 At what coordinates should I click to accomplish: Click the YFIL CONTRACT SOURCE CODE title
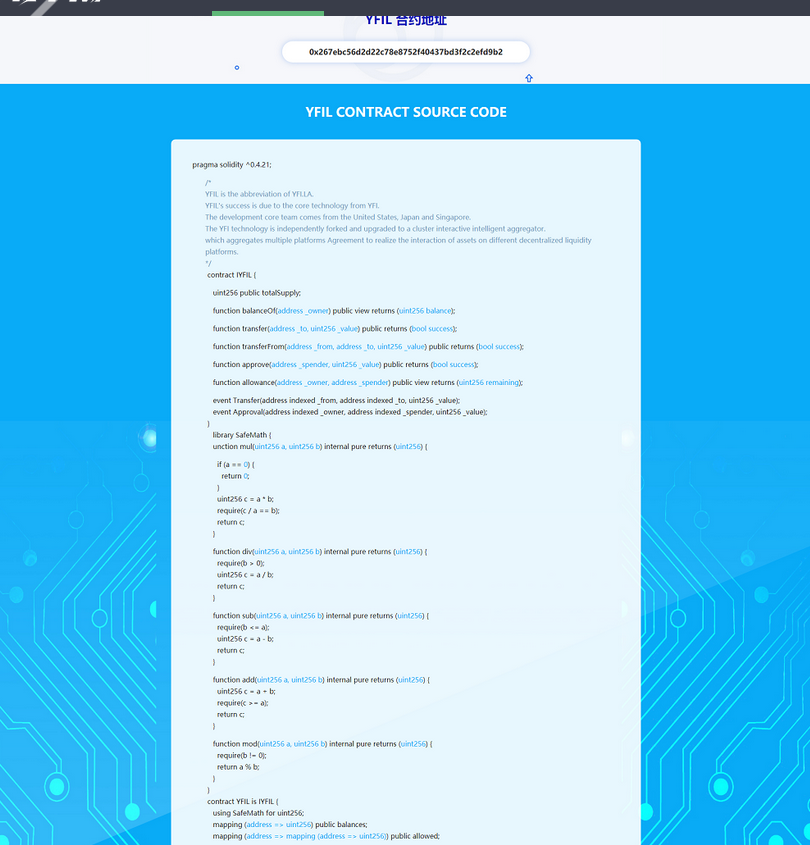point(405,112)
